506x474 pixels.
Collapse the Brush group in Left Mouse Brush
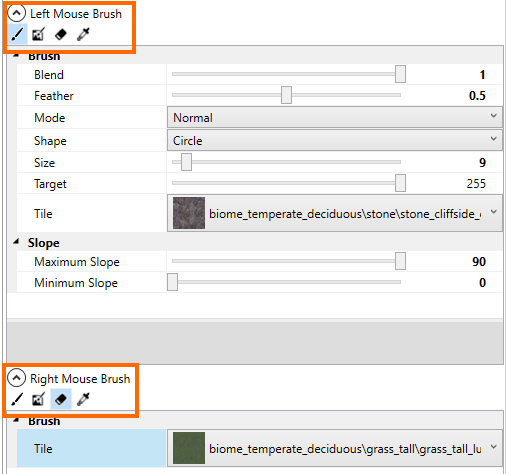click(x=16, y=56)
